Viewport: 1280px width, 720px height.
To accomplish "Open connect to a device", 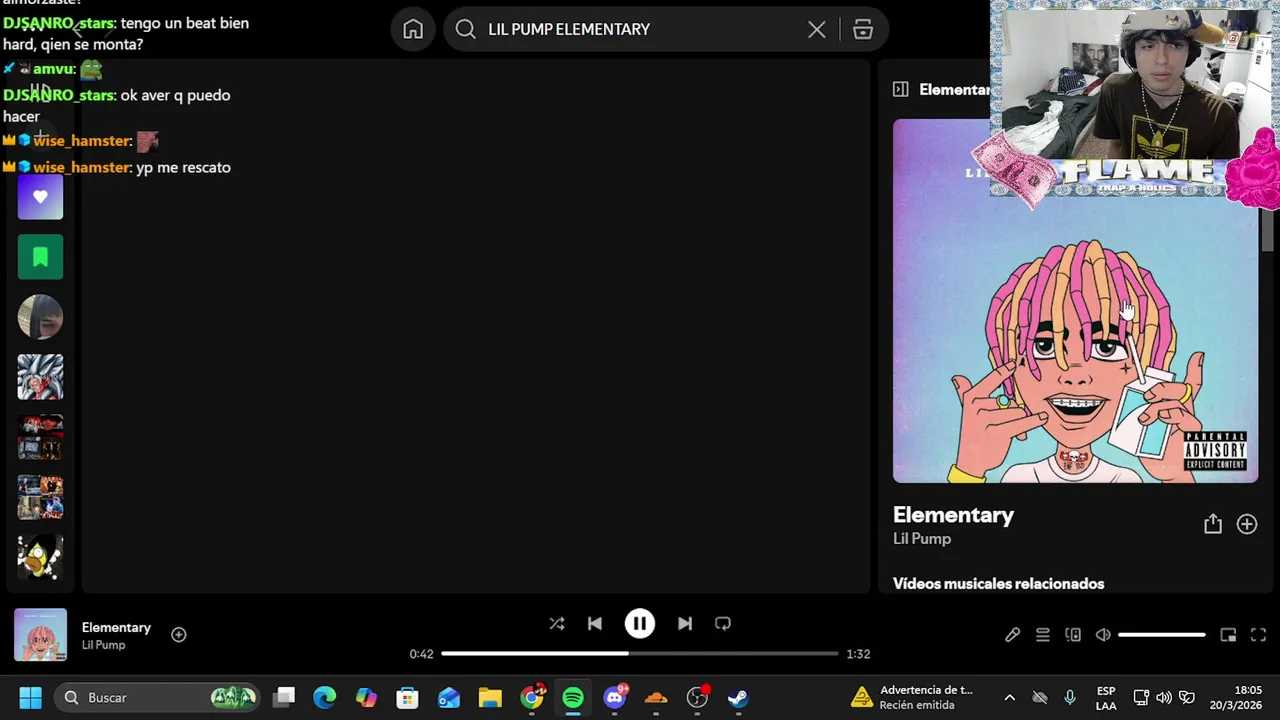I will tap(1073, 635).
